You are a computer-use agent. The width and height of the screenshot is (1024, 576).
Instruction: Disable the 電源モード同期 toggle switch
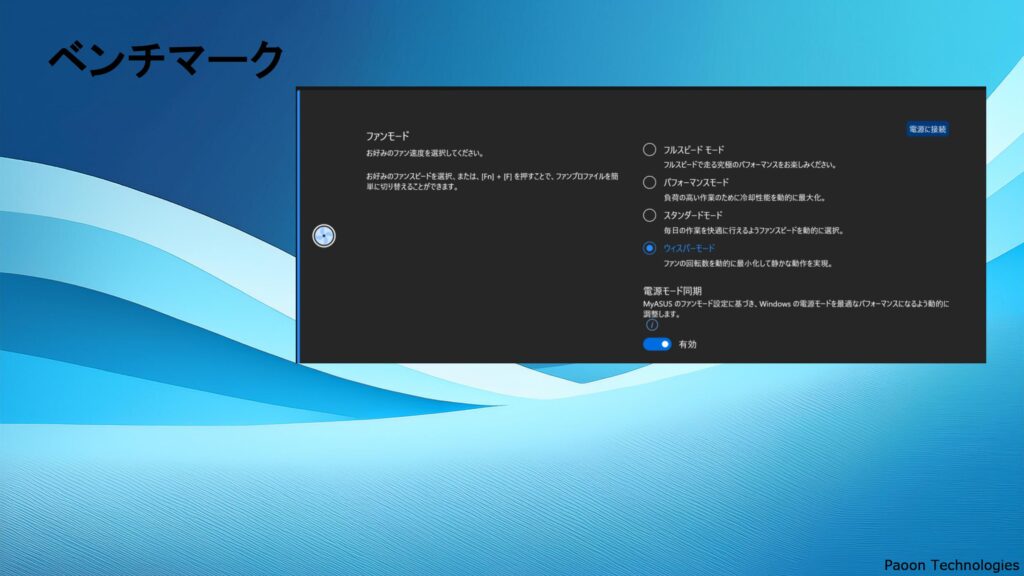(657, 344)
